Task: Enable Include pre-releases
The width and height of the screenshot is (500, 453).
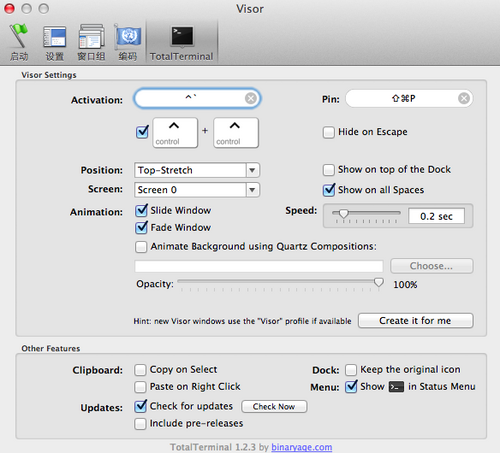Action: pos(140,424)
